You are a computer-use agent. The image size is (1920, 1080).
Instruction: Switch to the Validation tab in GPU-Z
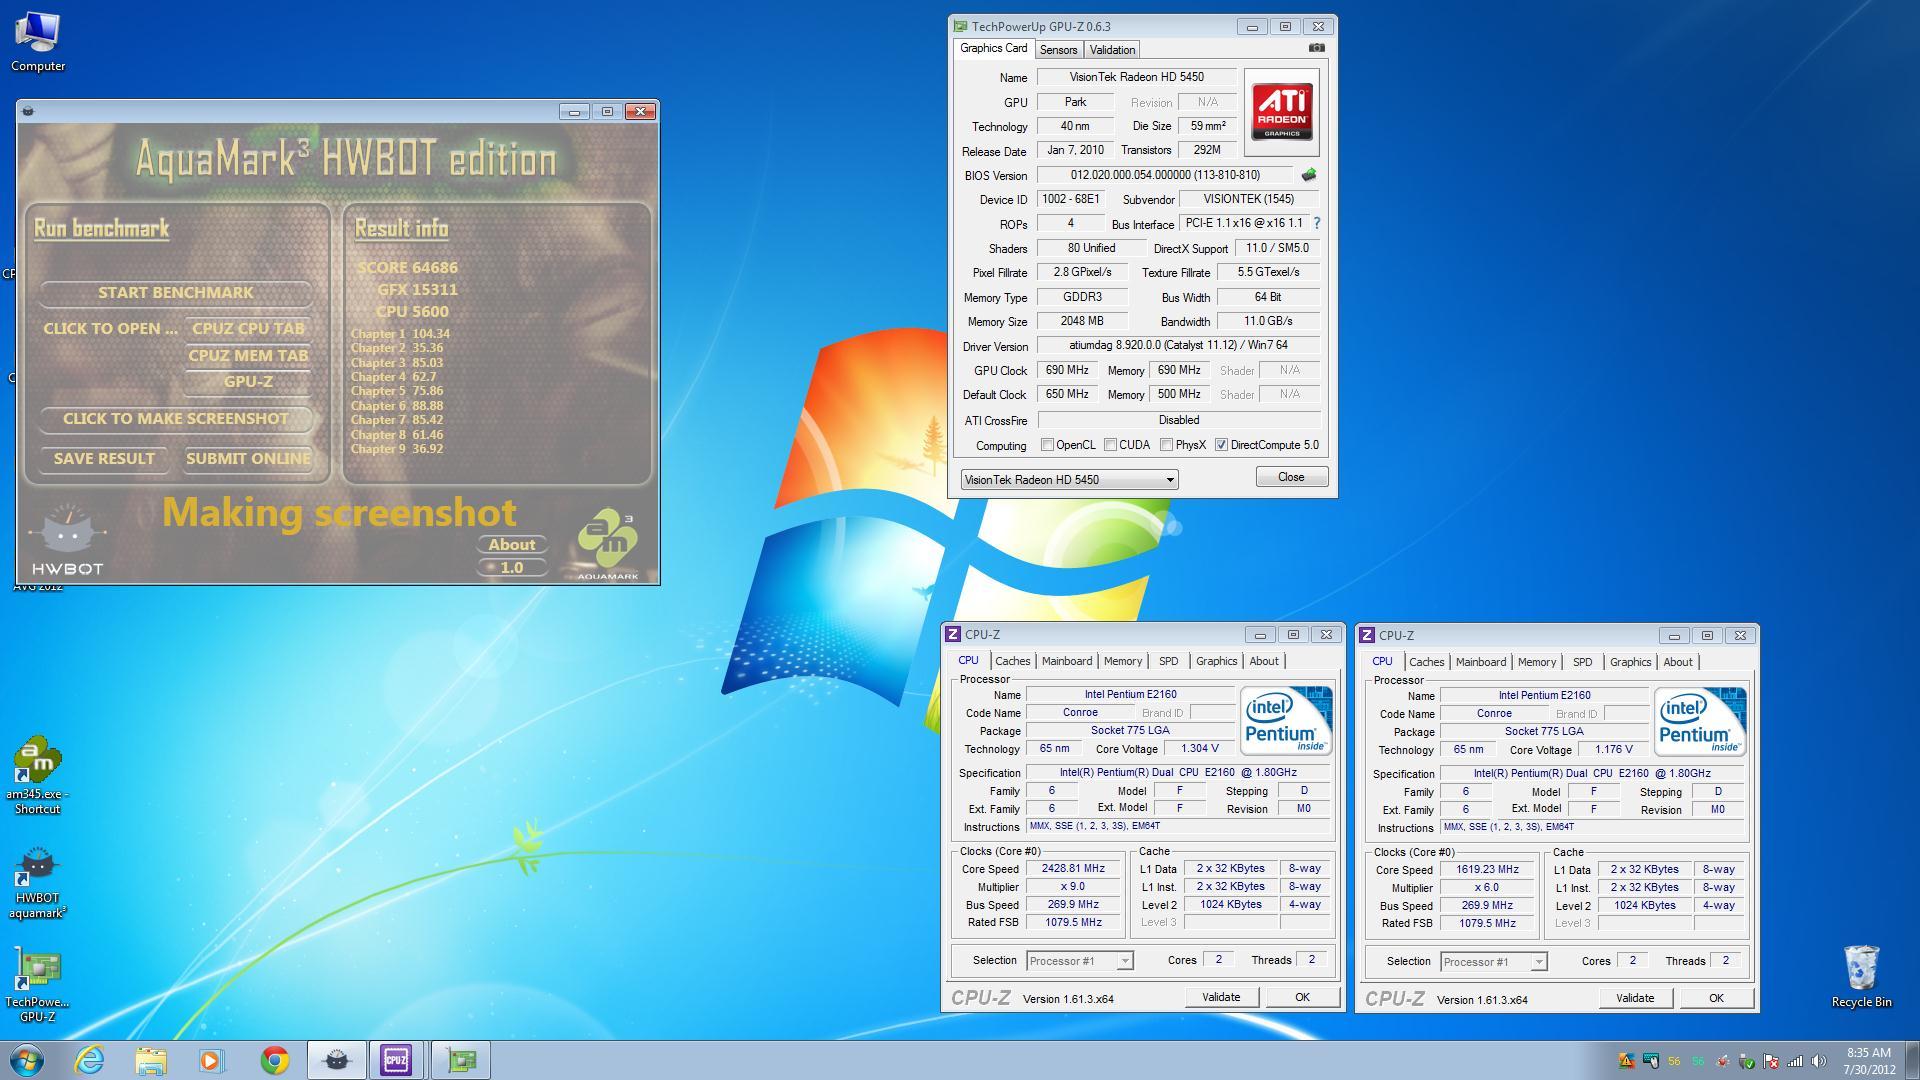coord(1112,50)
